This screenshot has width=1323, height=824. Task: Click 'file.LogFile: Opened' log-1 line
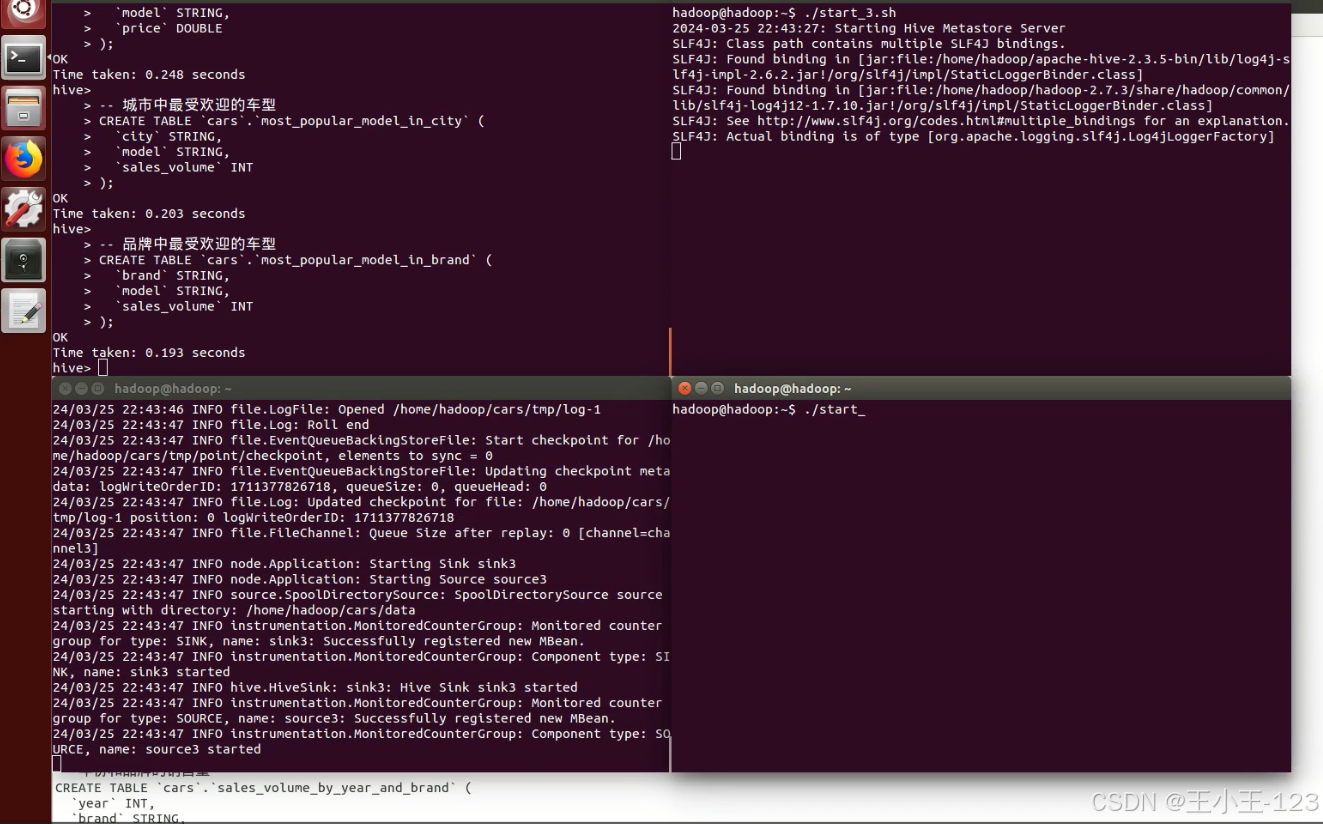(x=327, y=410)
